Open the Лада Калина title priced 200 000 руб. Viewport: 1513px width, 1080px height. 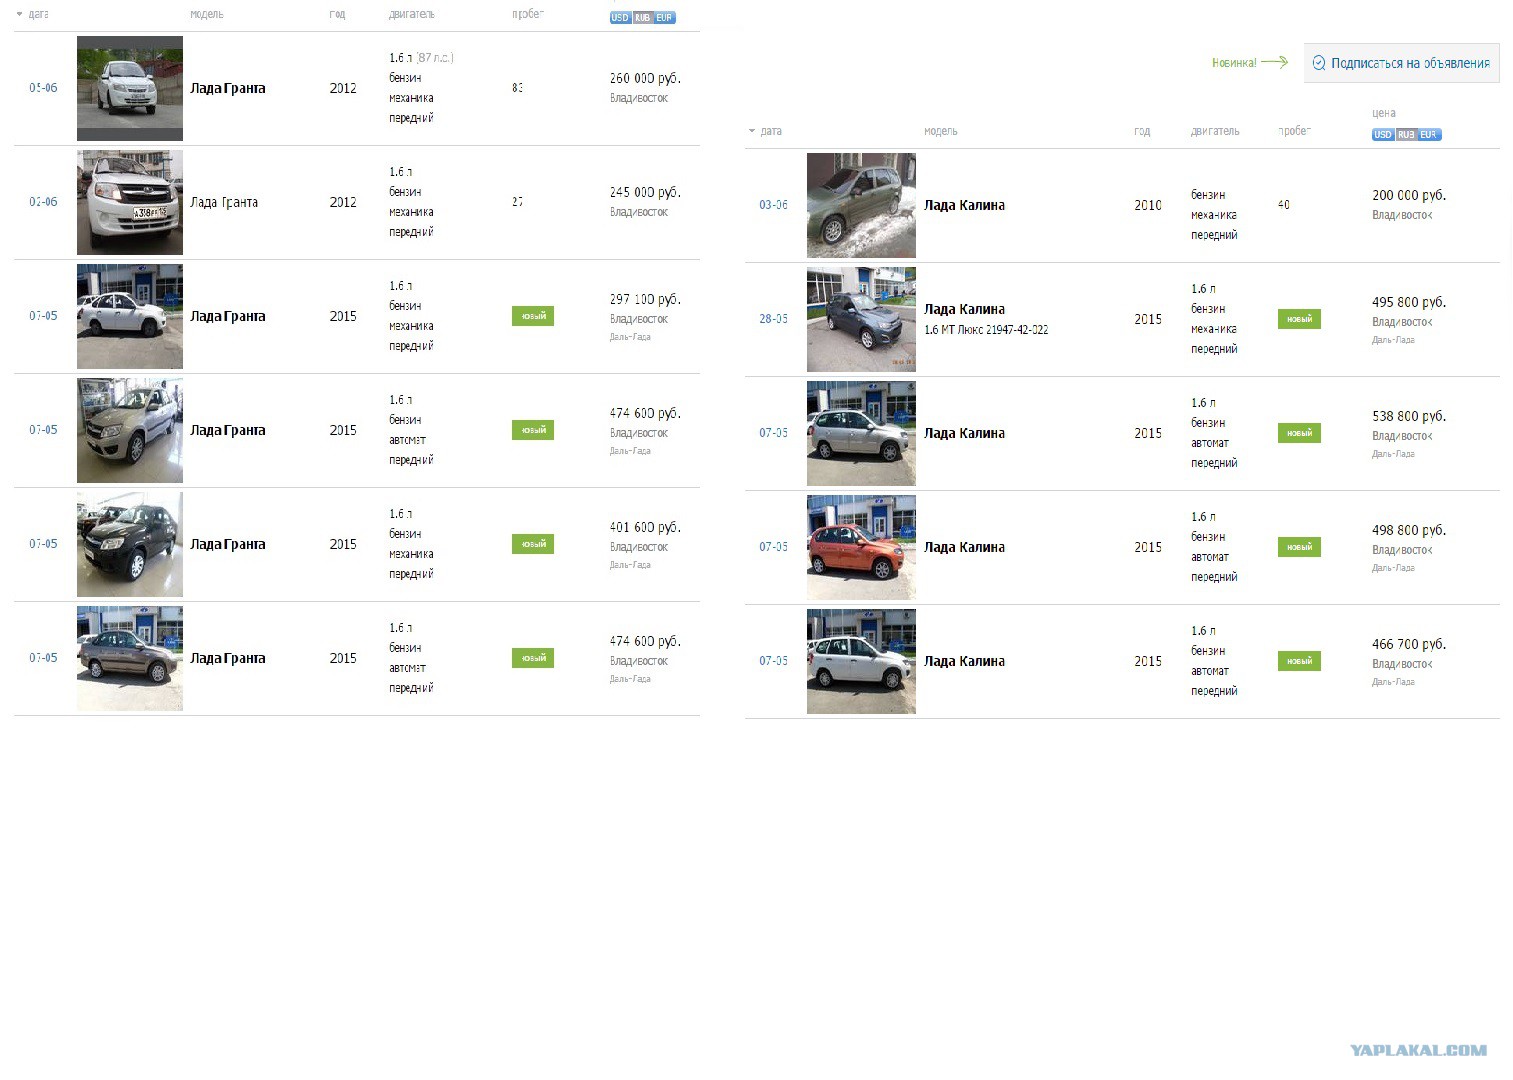point(964,205)
